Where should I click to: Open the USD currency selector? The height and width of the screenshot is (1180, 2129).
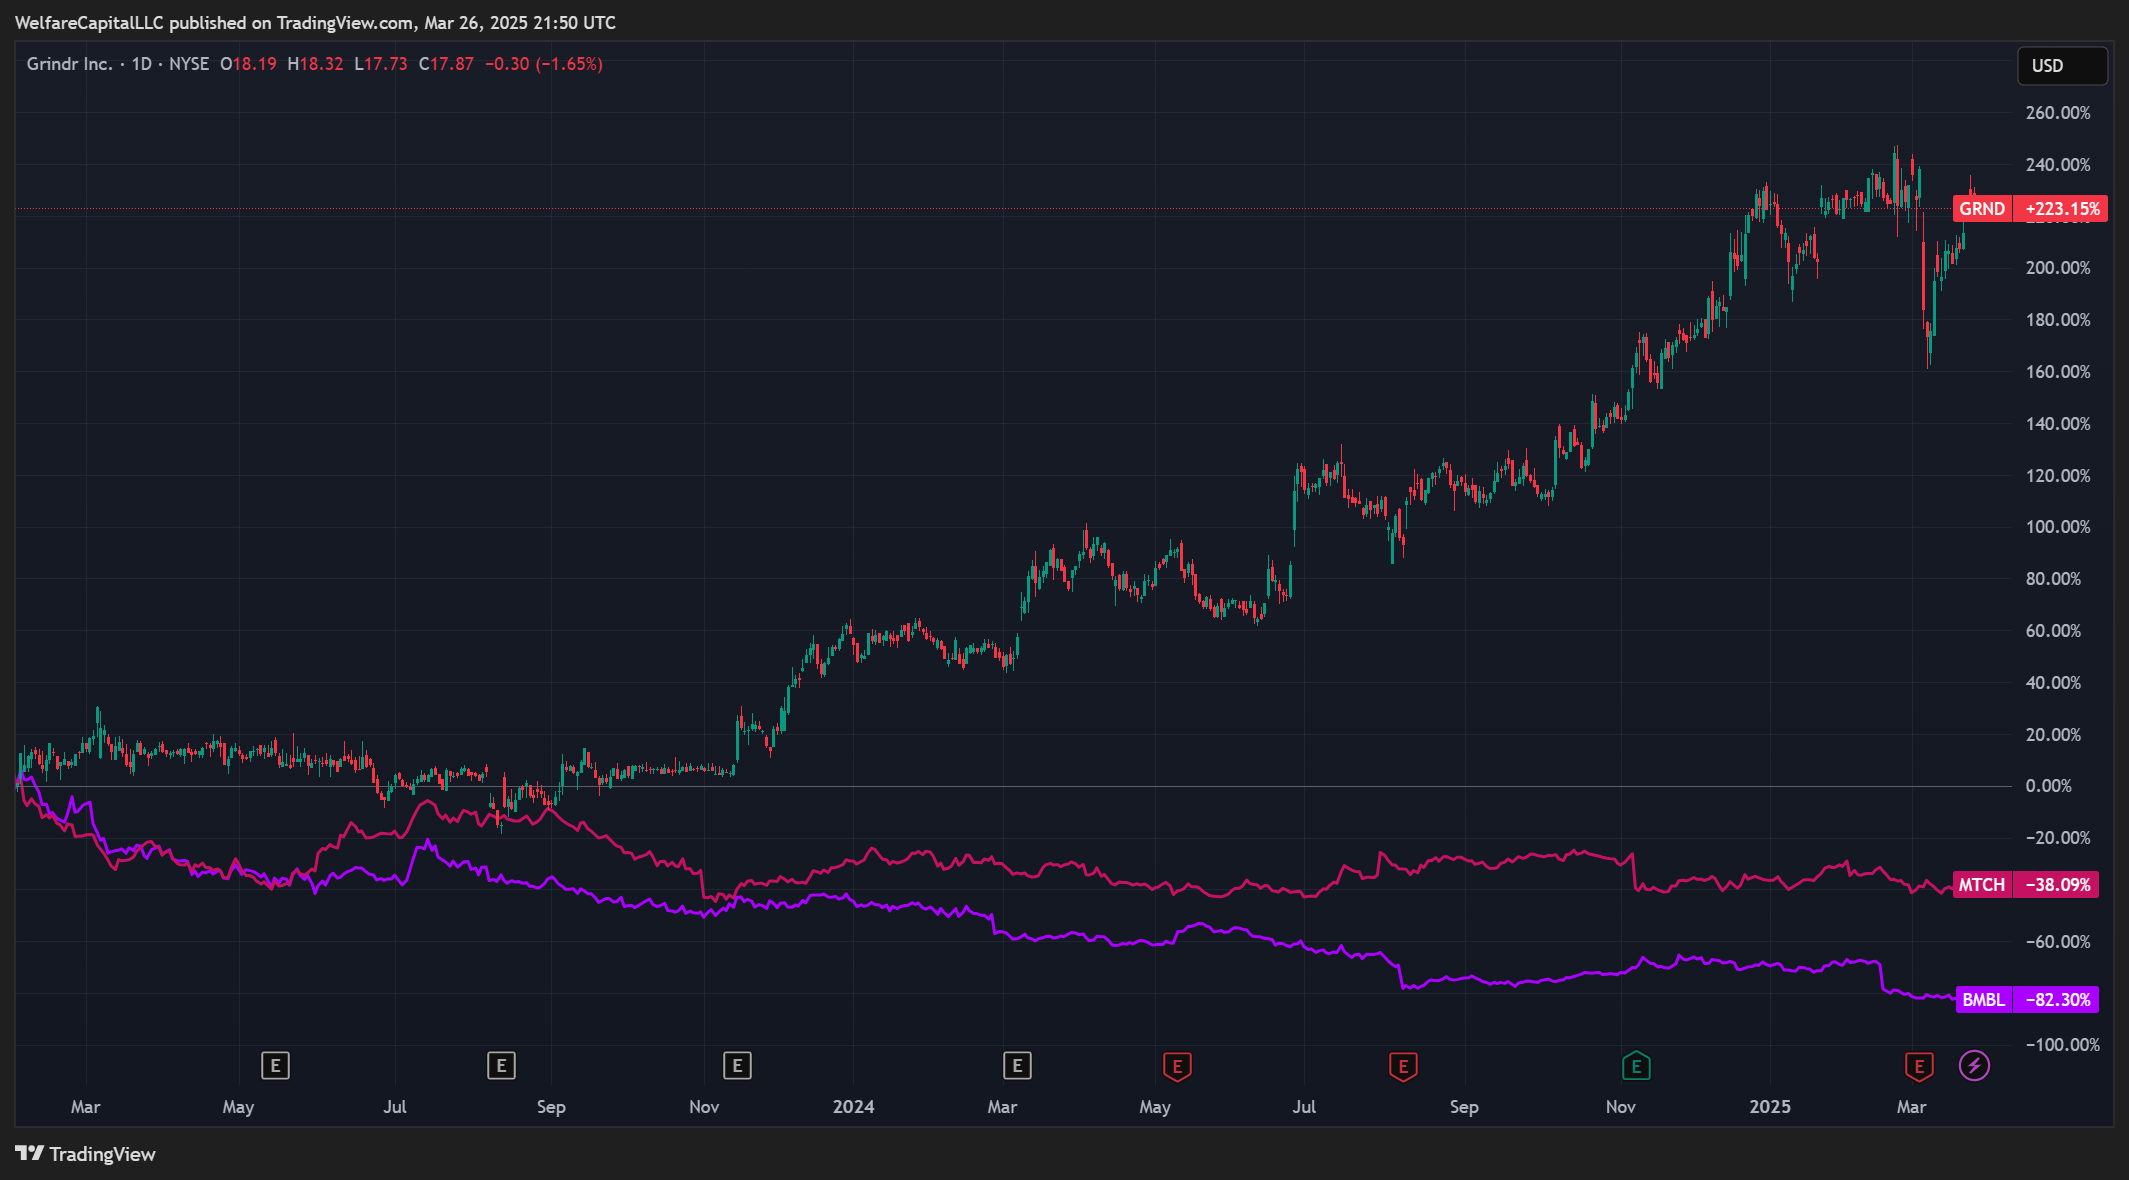point(2062,66)
